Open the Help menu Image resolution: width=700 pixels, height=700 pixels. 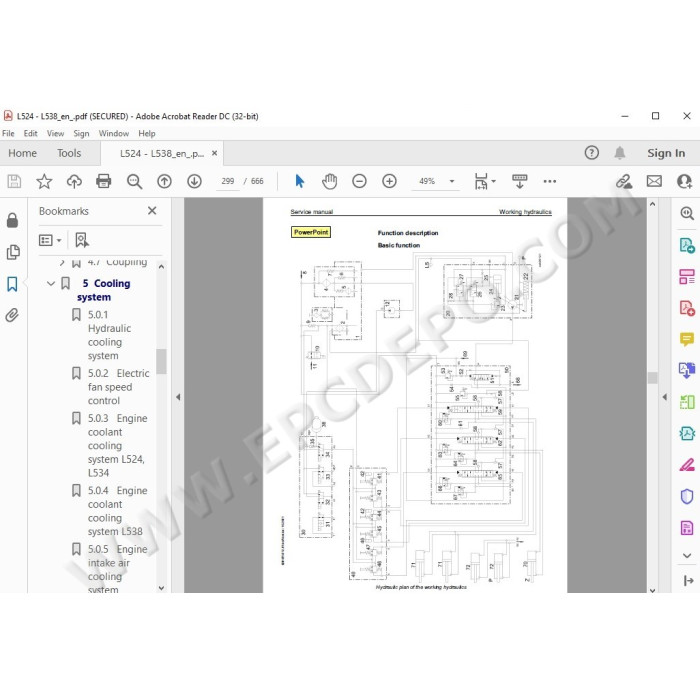[147, 133]
